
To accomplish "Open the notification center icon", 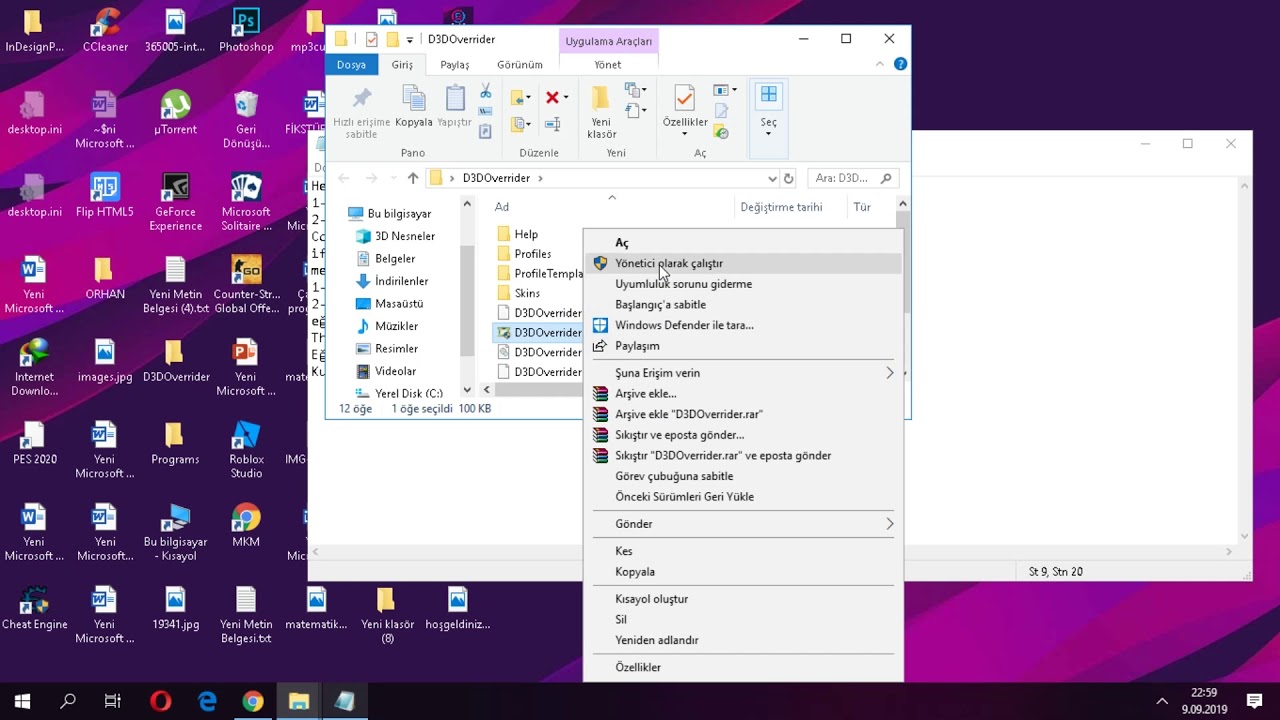I will [1254, 701].
